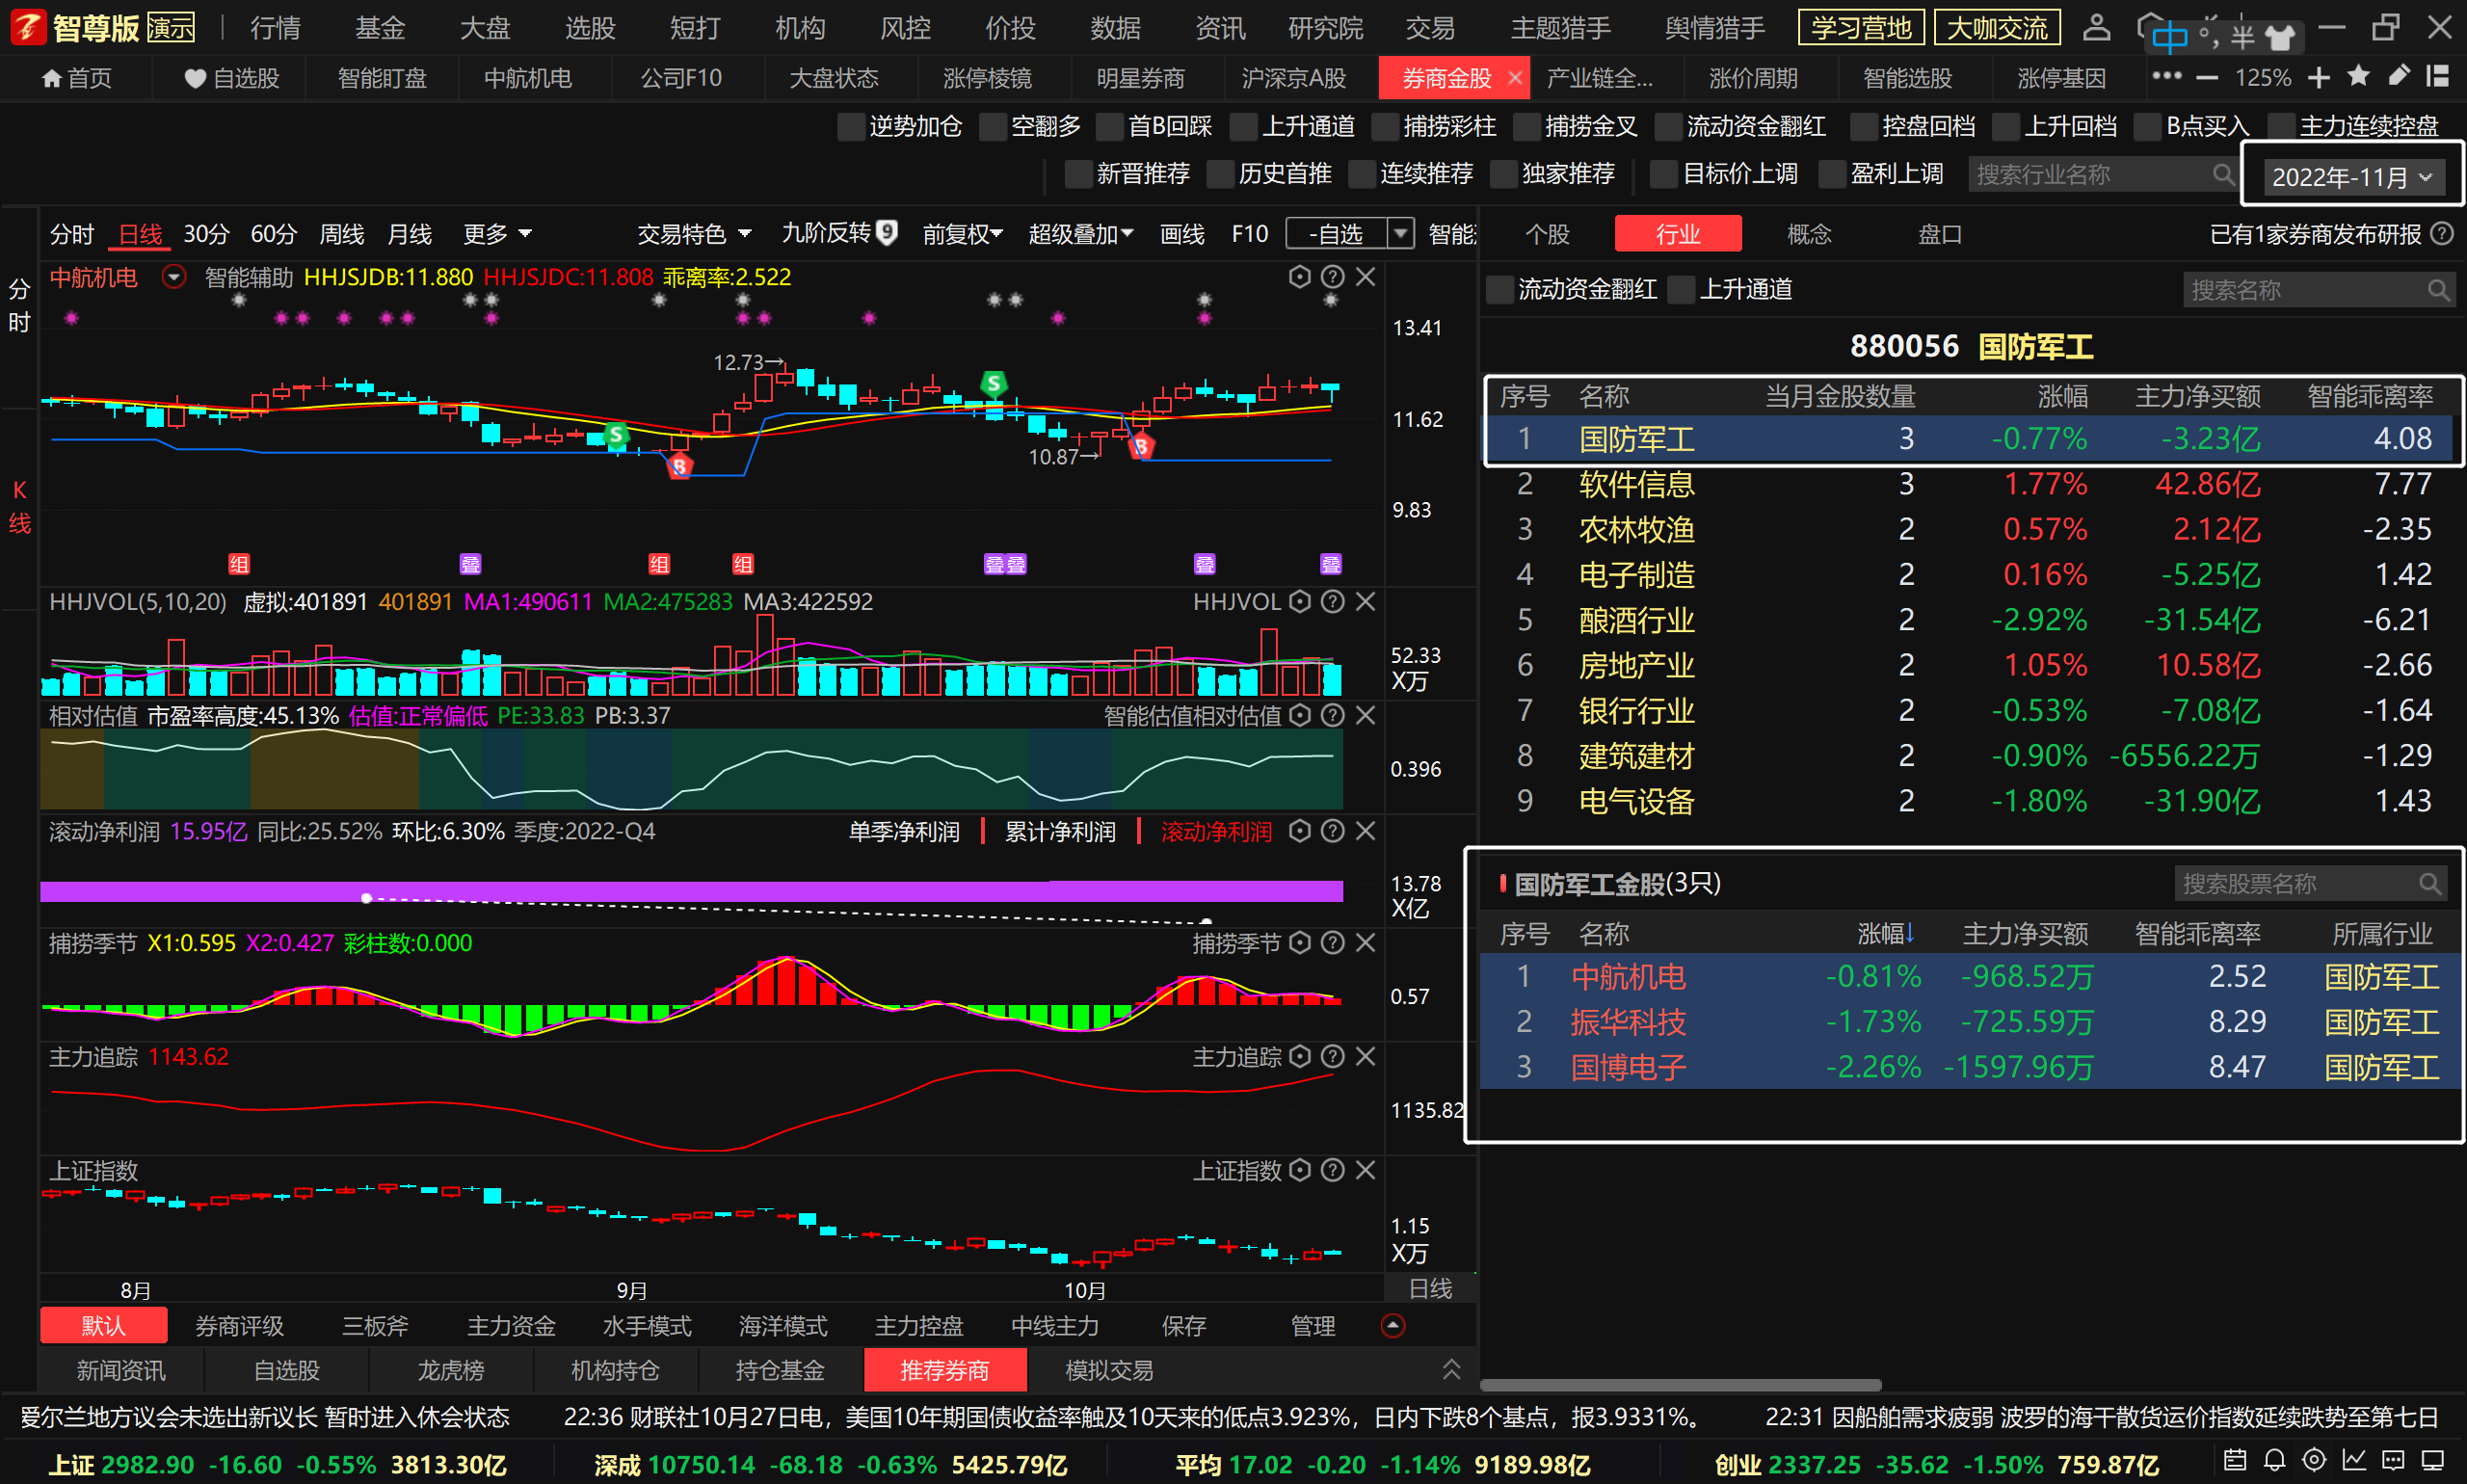Click into the 搜索股票名称 search field

pyautogui.click(x=2310, y=884)
